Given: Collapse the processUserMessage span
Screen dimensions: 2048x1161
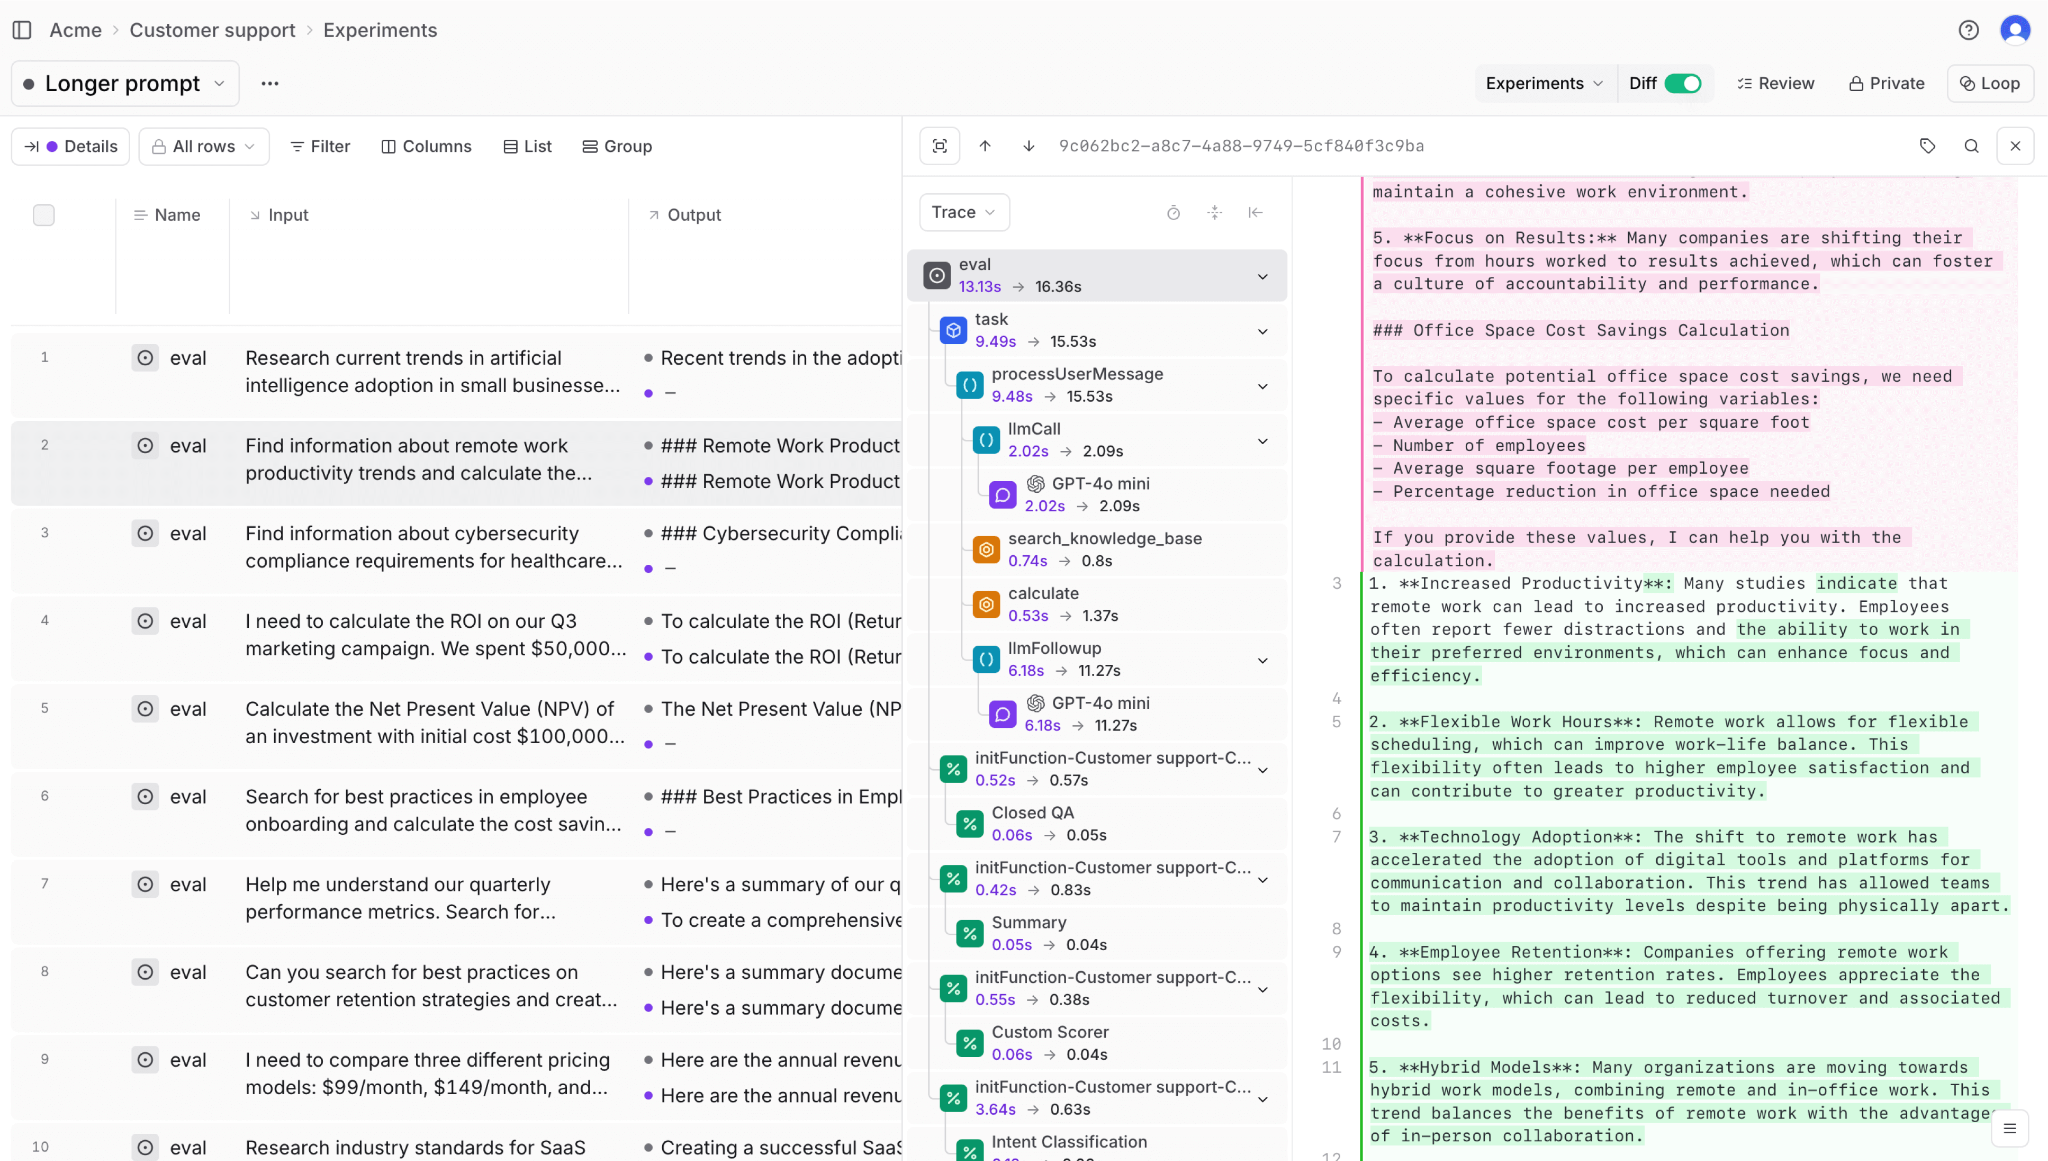Looking at the screenshot, I should (x=1263, y=385).
